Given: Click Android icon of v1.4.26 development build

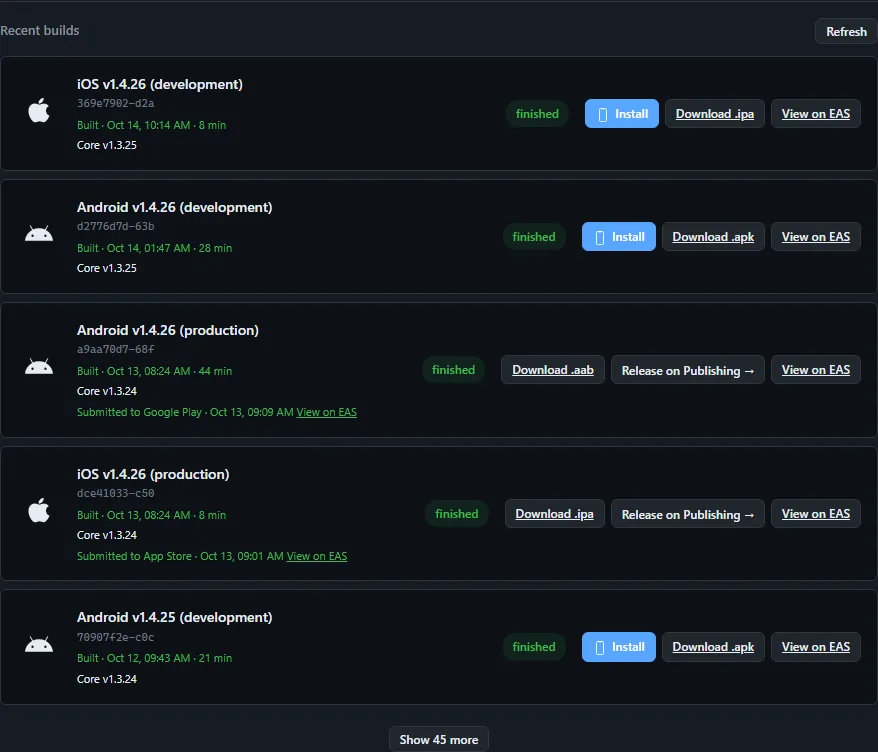Looking at the screenshot, I should click(39, 233).
